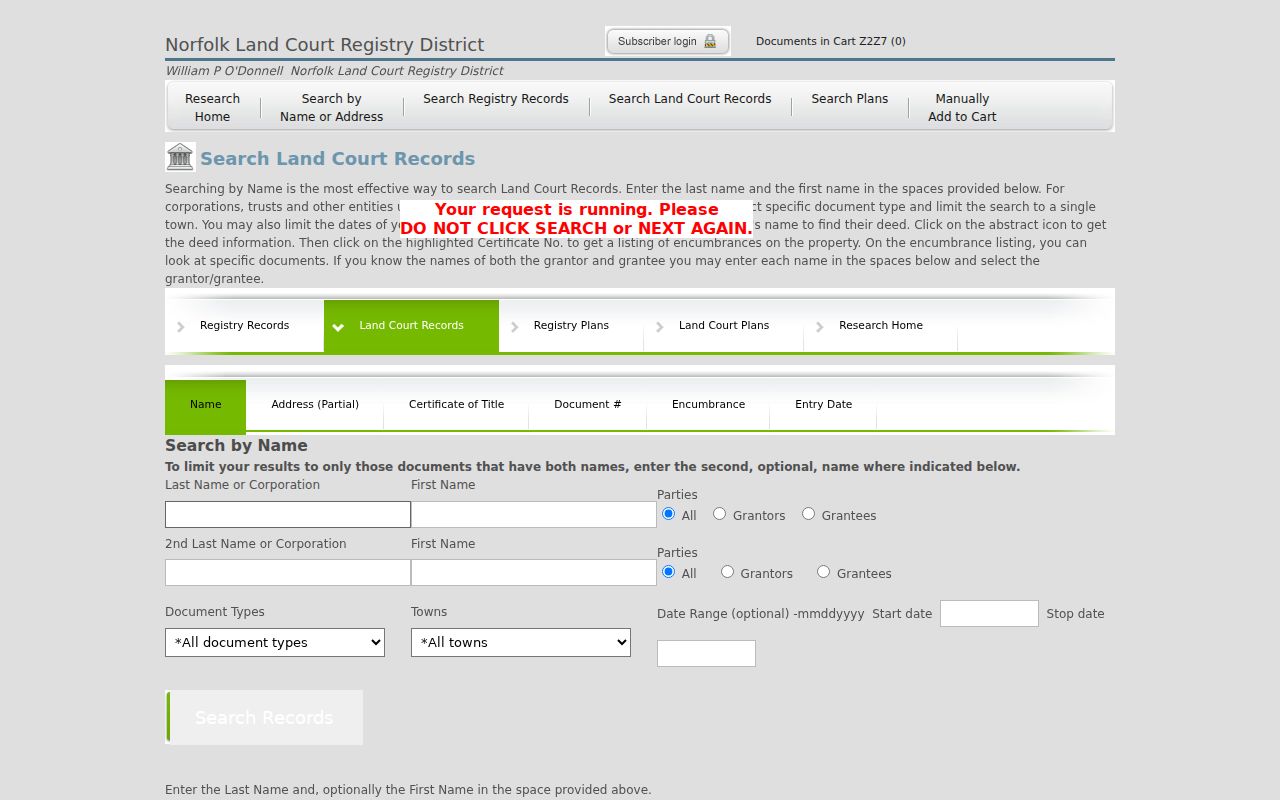Screen dimensions: 1280x800
Task: Click the courthouse building icon
Action: click(x=180, y=157)
